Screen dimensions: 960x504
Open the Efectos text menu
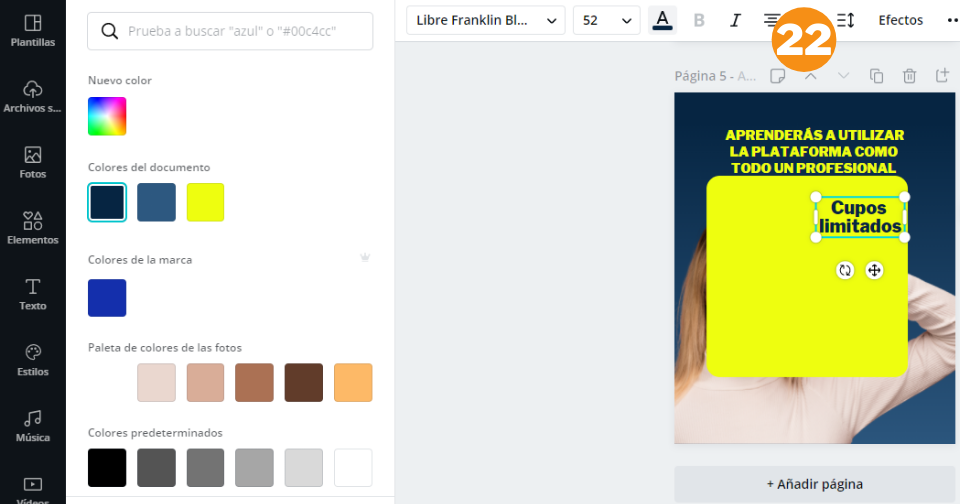[900, 20]
